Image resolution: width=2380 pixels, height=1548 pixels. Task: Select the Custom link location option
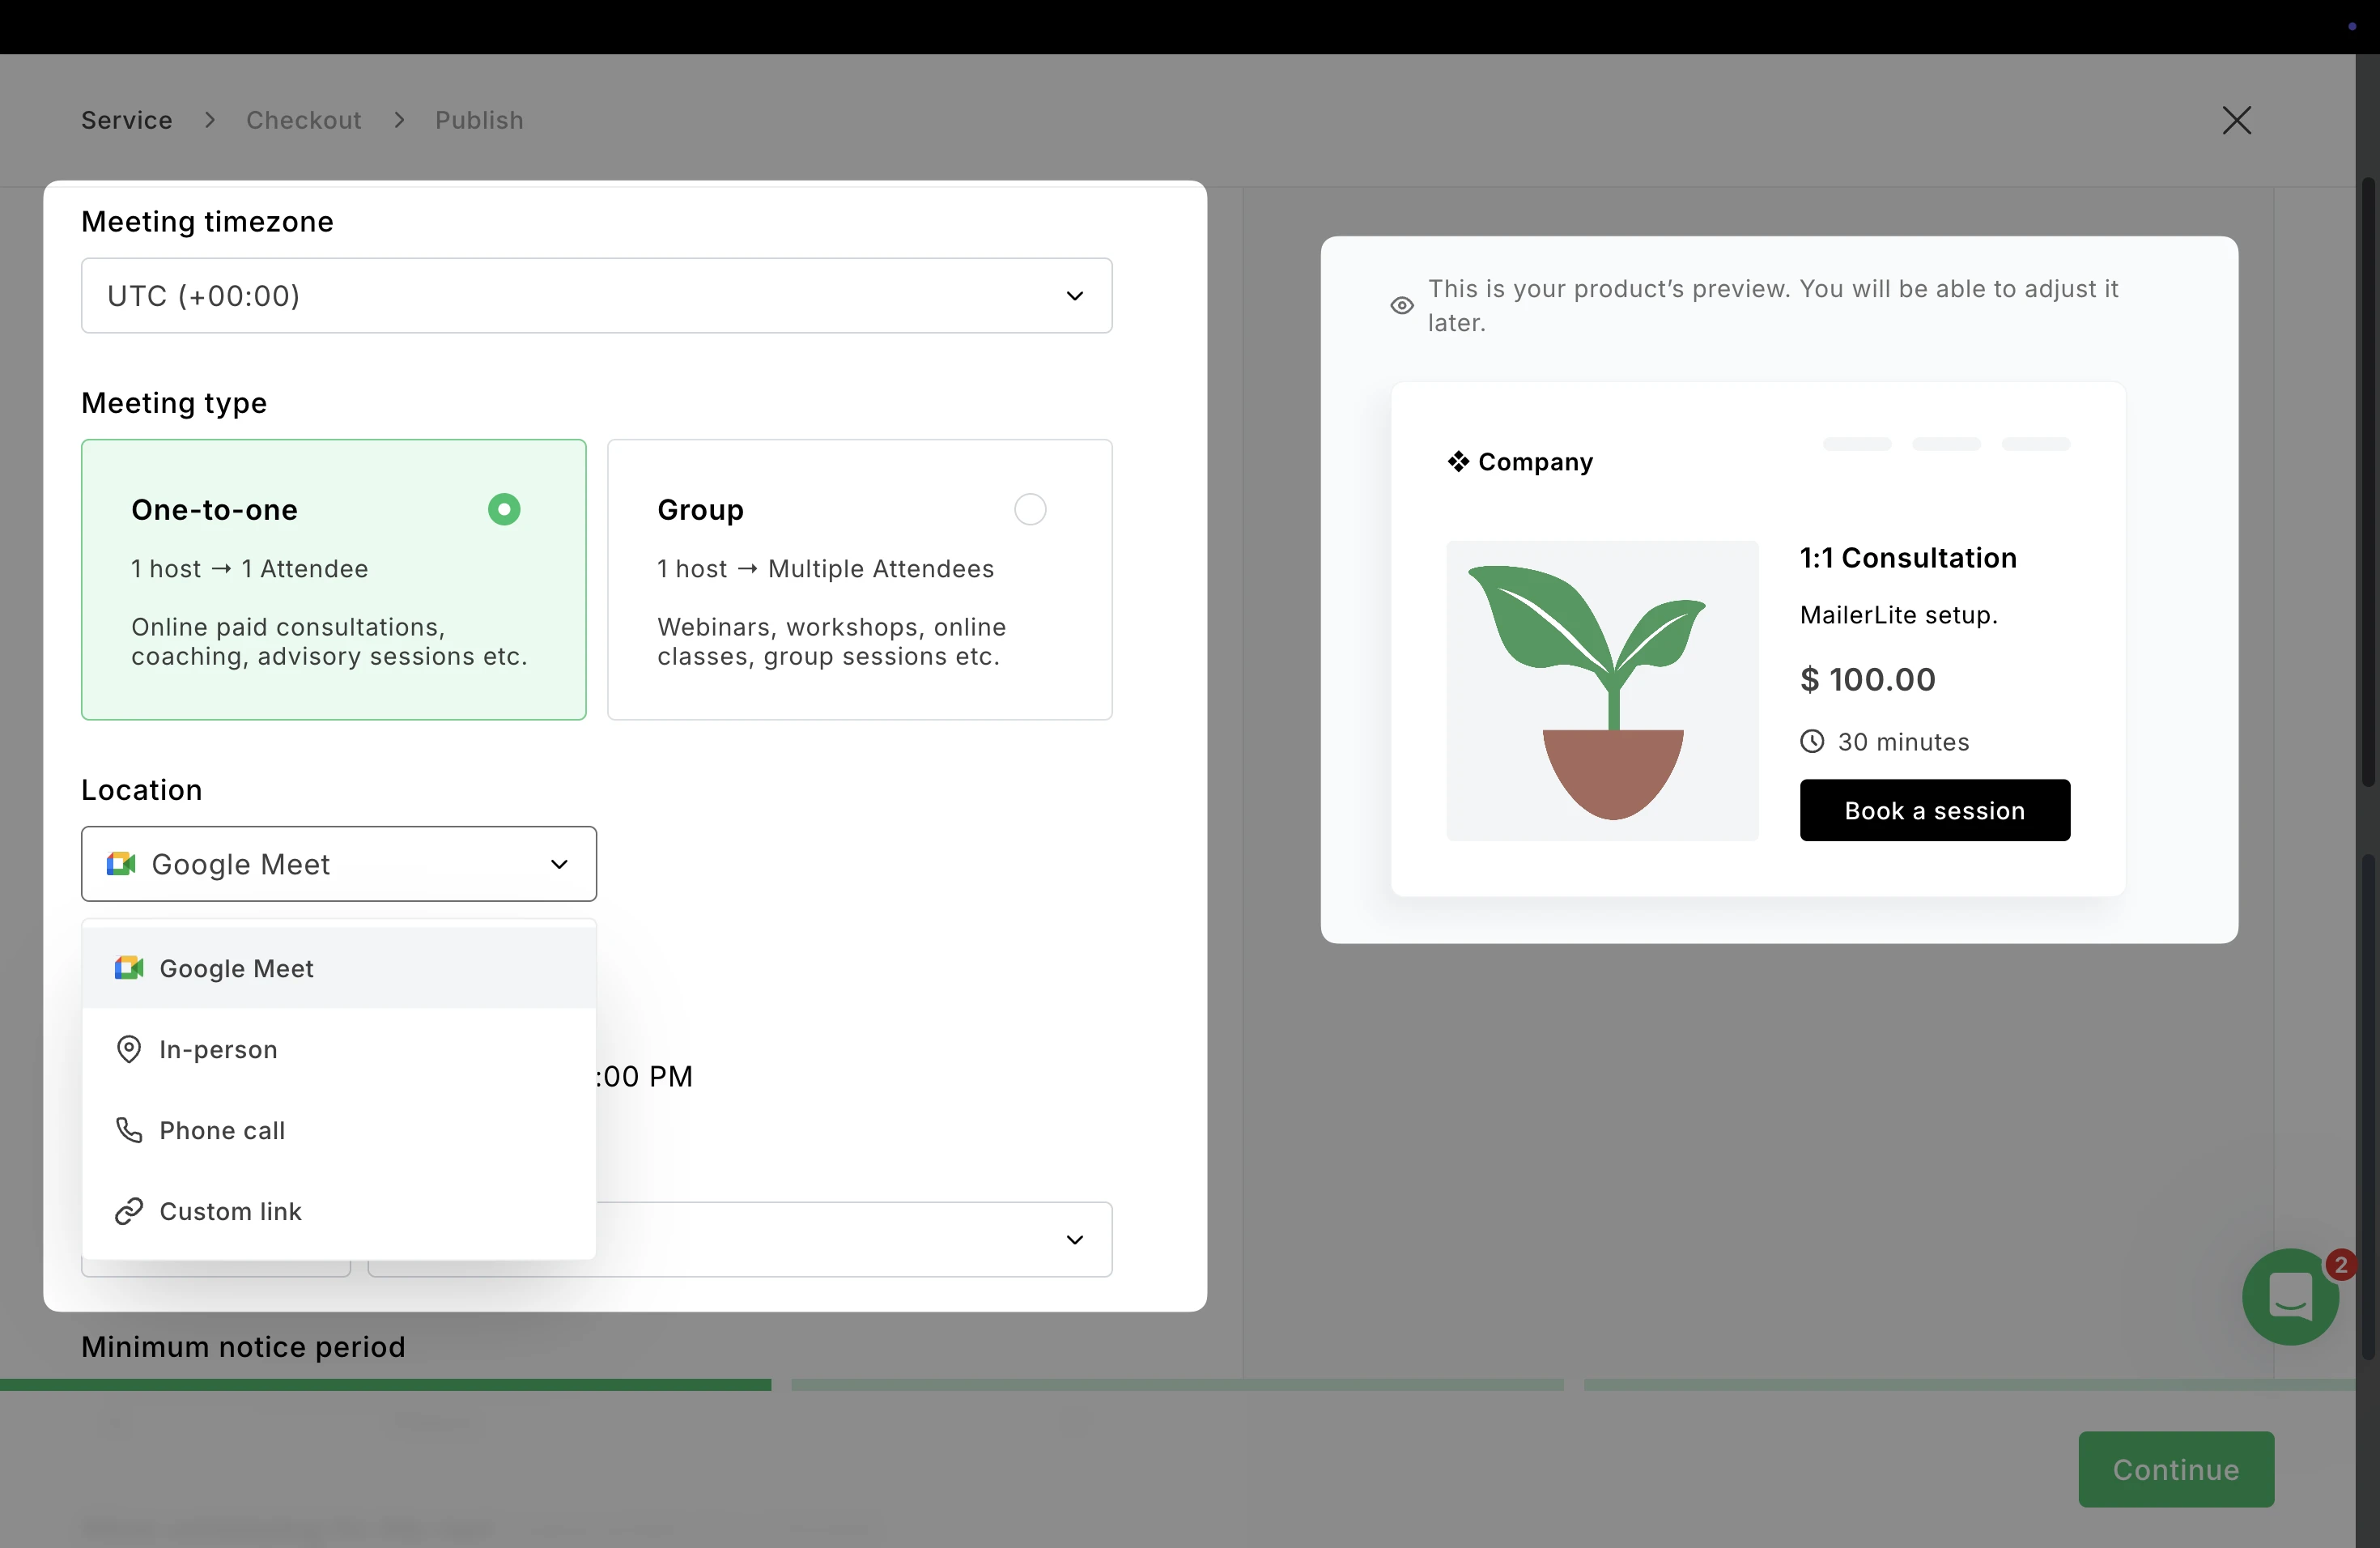pyautogui.click(x=230, y=1211)
